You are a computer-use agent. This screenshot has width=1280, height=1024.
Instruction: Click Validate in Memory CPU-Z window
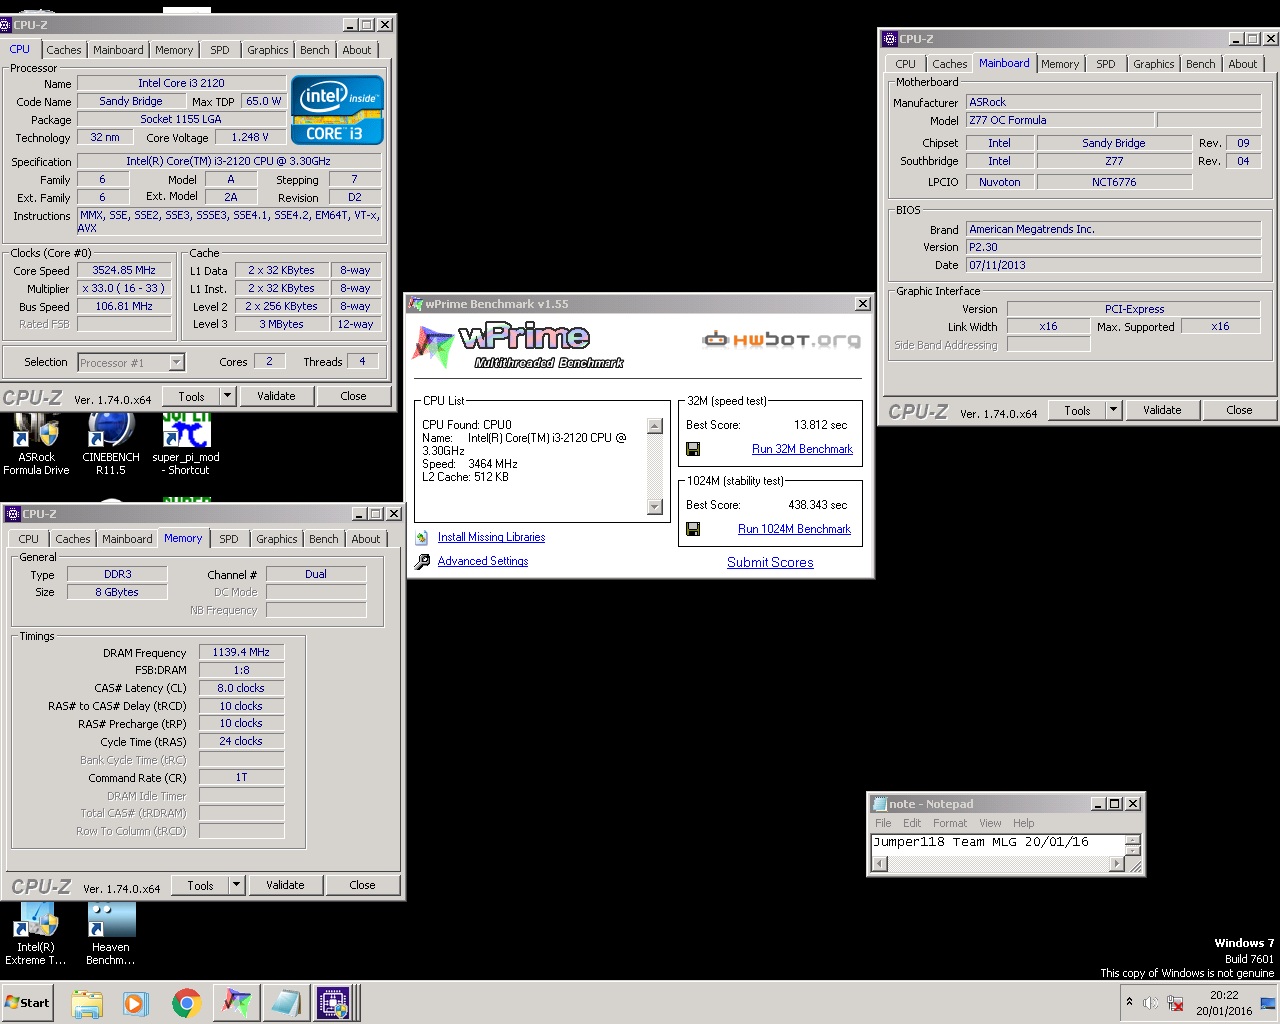coord(285,885)
